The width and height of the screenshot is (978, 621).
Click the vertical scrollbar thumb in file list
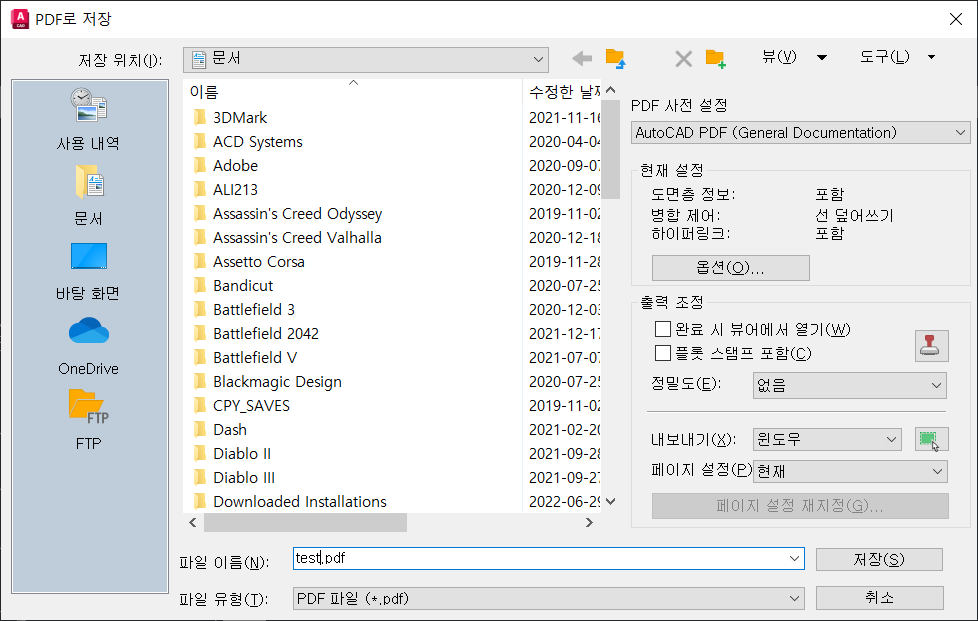(x=611, y=149)
